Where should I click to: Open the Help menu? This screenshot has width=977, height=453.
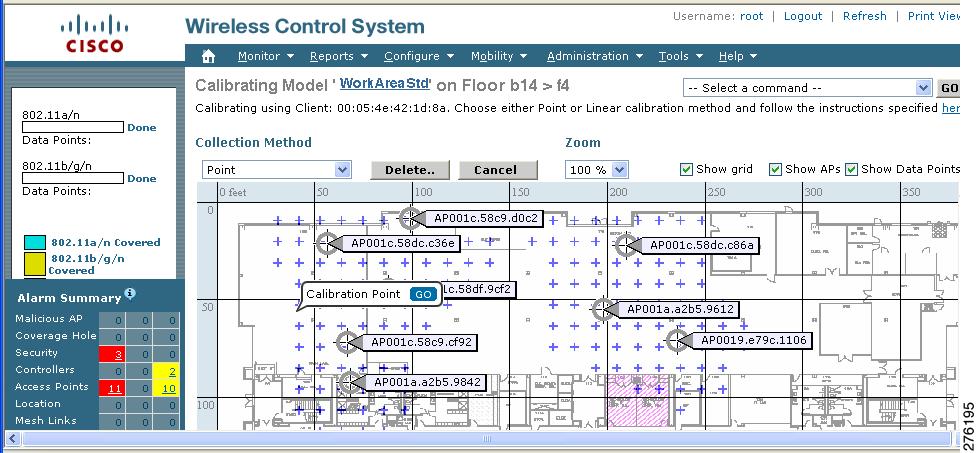click(x=738, y=56)
